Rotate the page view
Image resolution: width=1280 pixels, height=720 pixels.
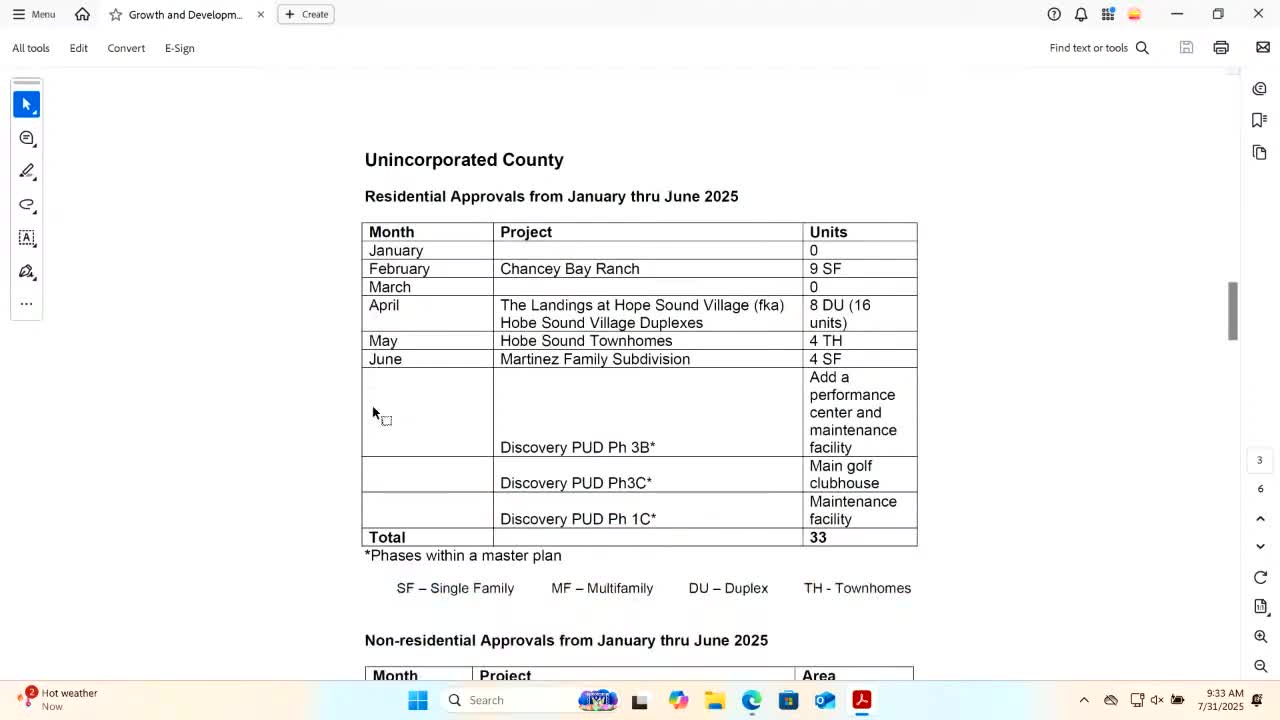pyautogui.click(x=1260, y=578)
